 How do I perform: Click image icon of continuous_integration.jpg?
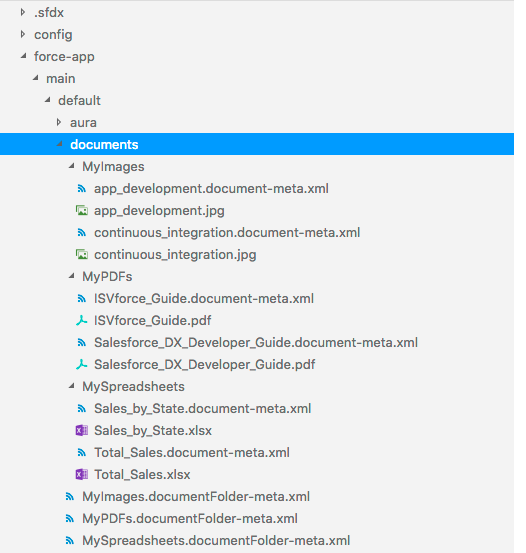[82, 255]
